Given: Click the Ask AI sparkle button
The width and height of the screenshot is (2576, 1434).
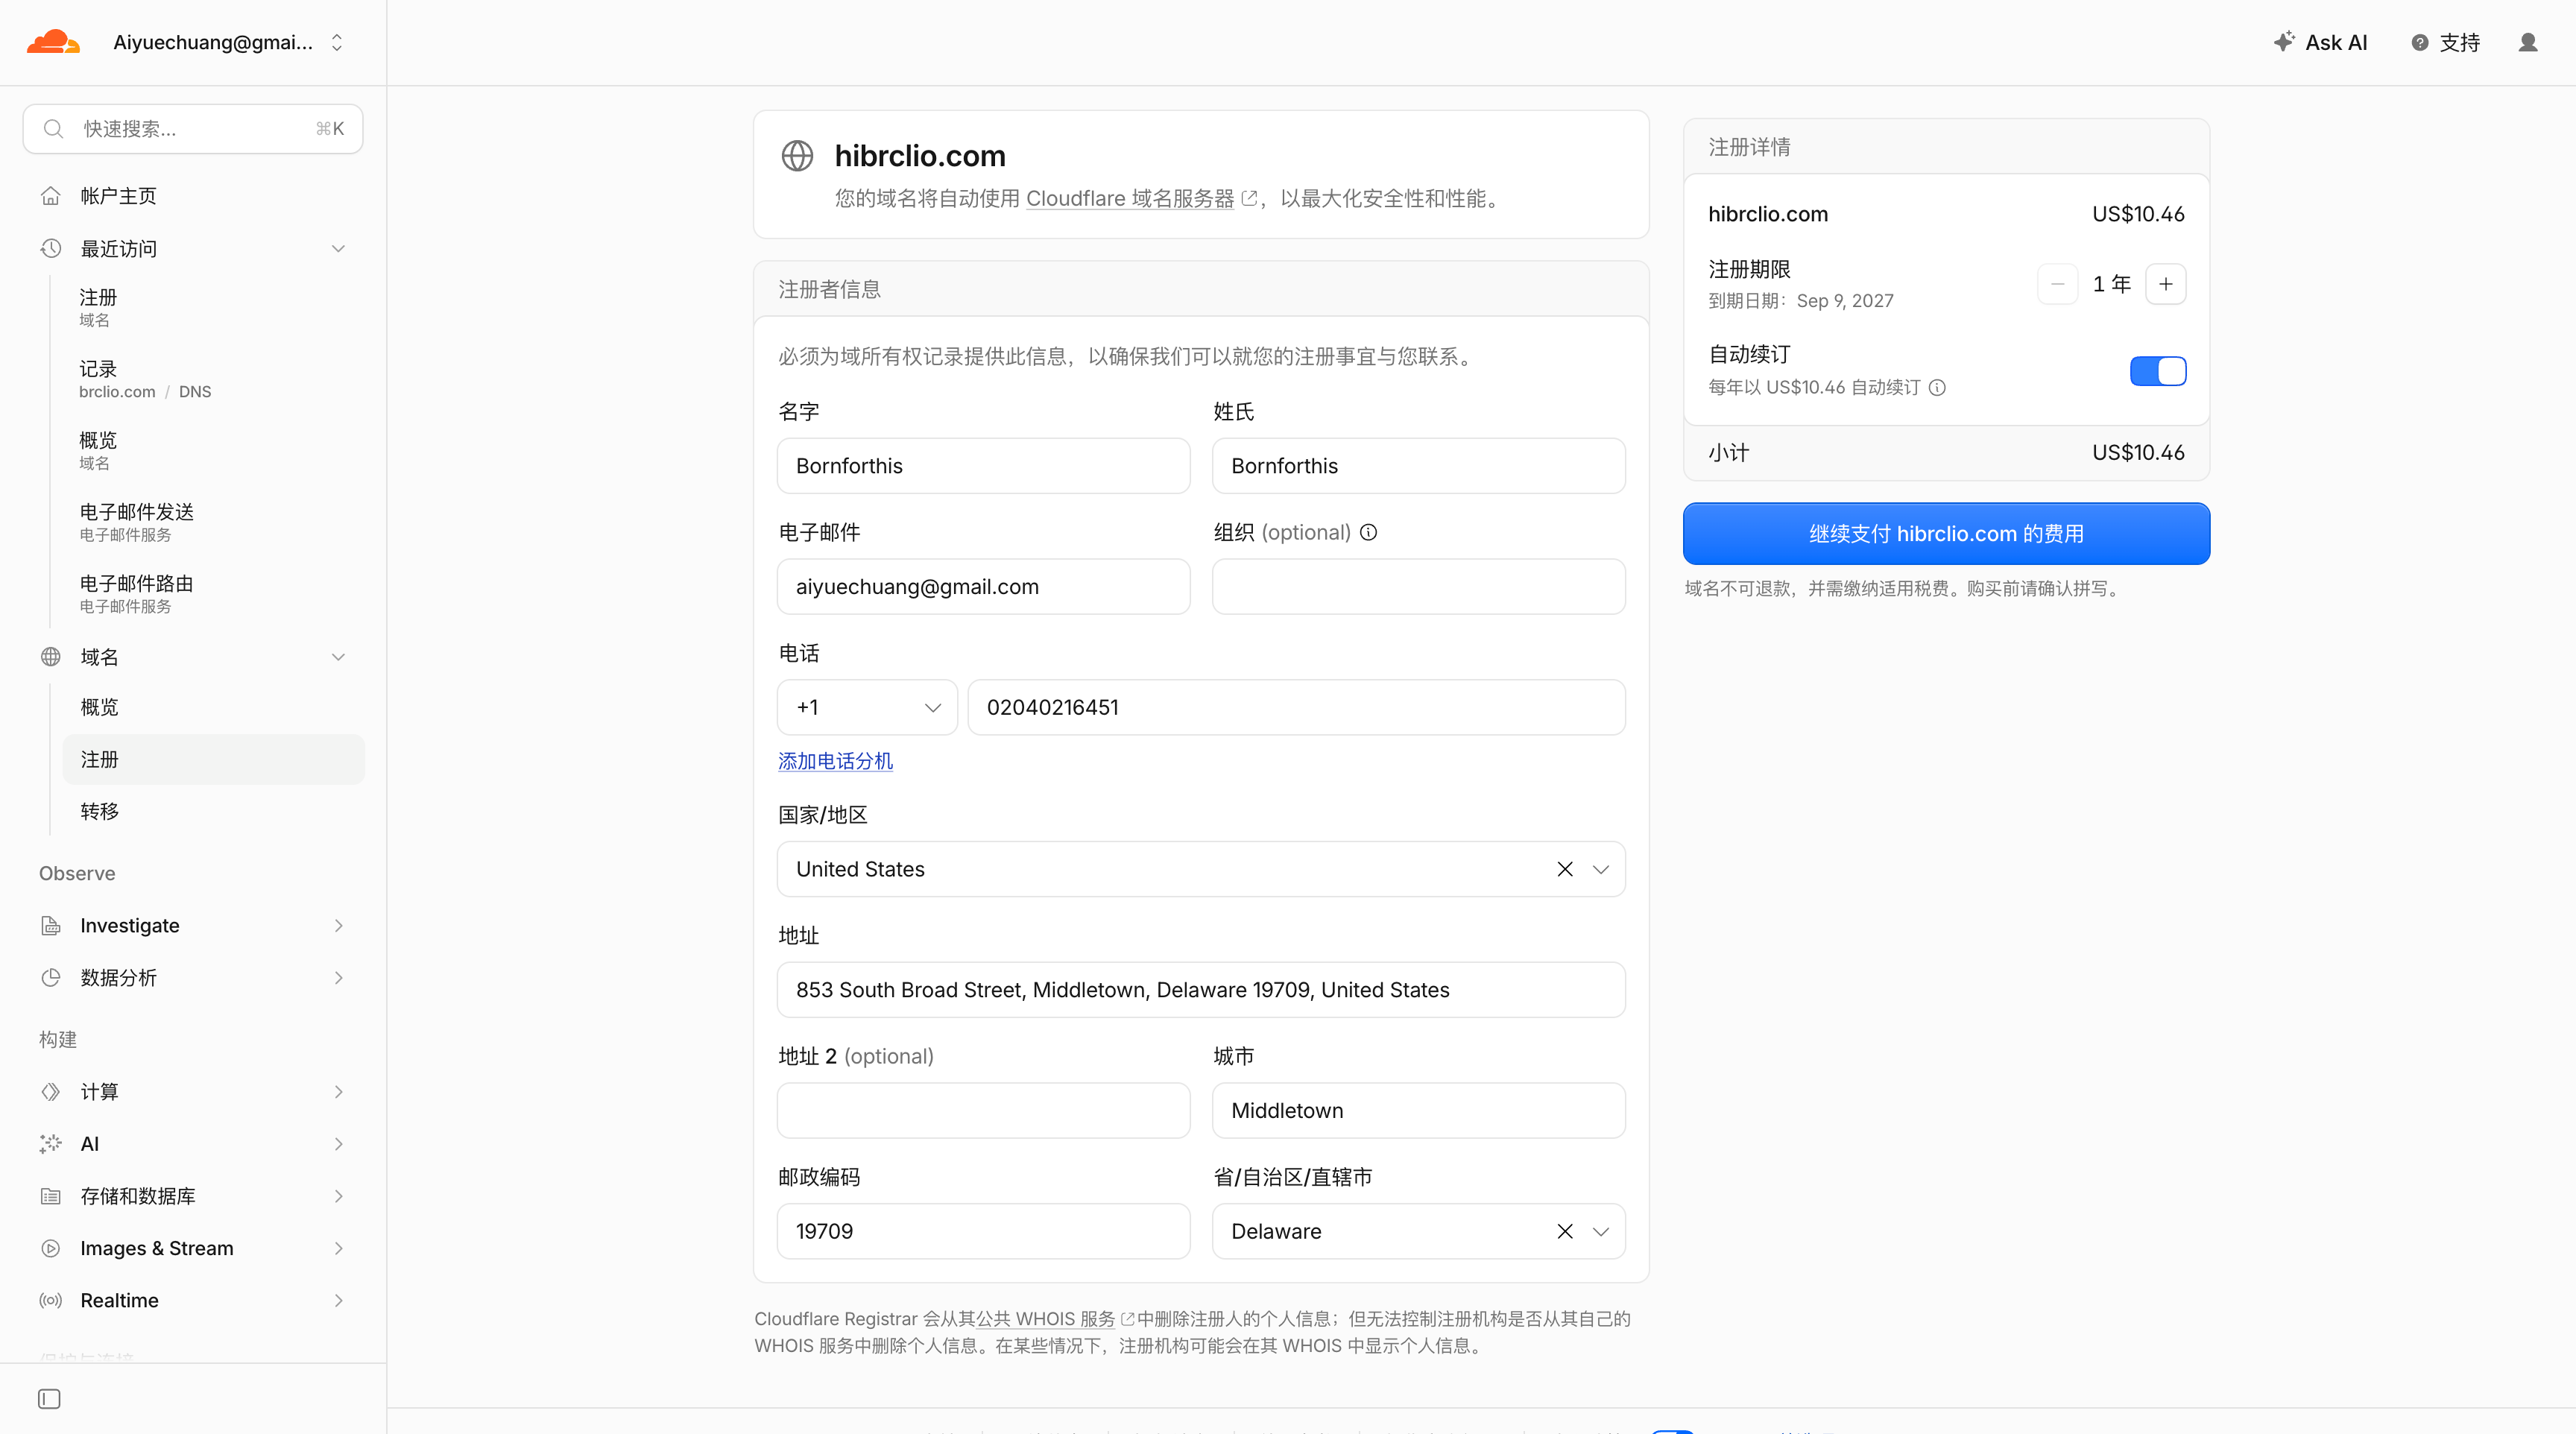Looking at the screenshot, I should (2320, 42).
